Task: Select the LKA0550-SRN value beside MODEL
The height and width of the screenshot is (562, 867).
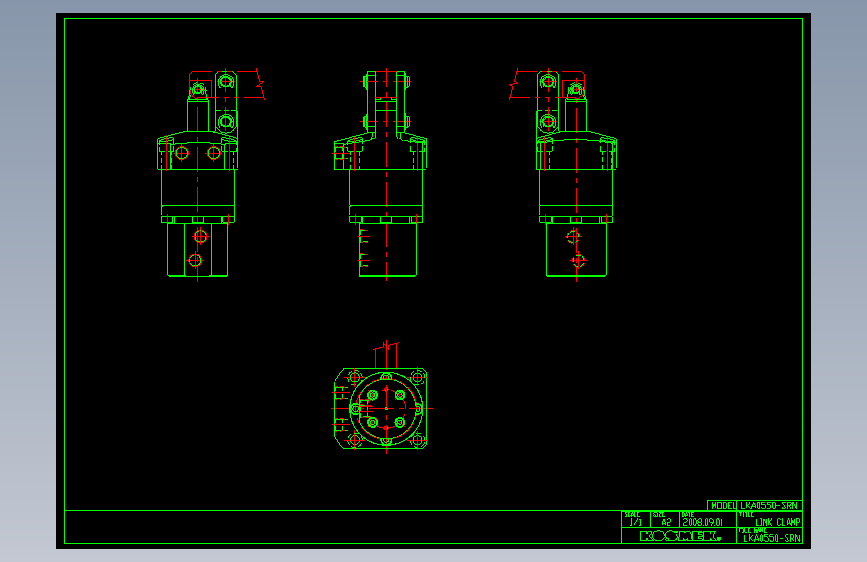Action: [769, 506]
